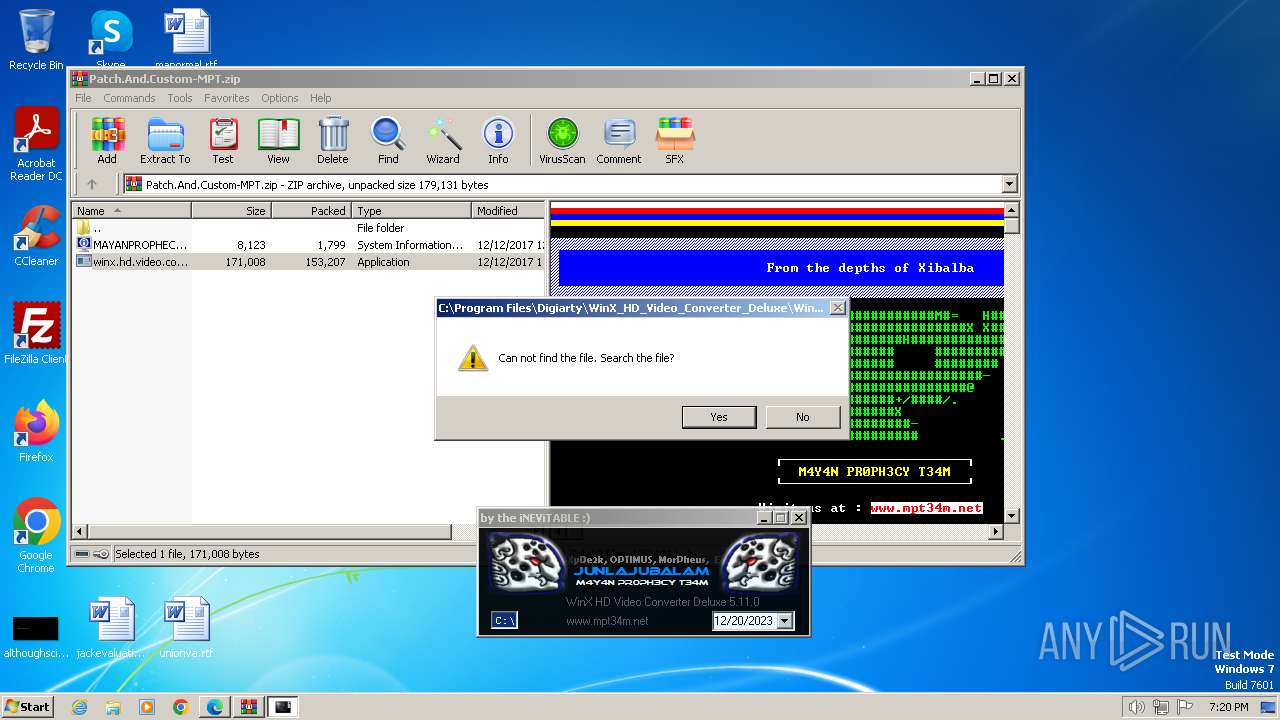Image resolution: width=1280 pixels, height=720 pixels.
Task: Go up one folder level arrow
Action: pyautogui.click(x=92, y=184)
